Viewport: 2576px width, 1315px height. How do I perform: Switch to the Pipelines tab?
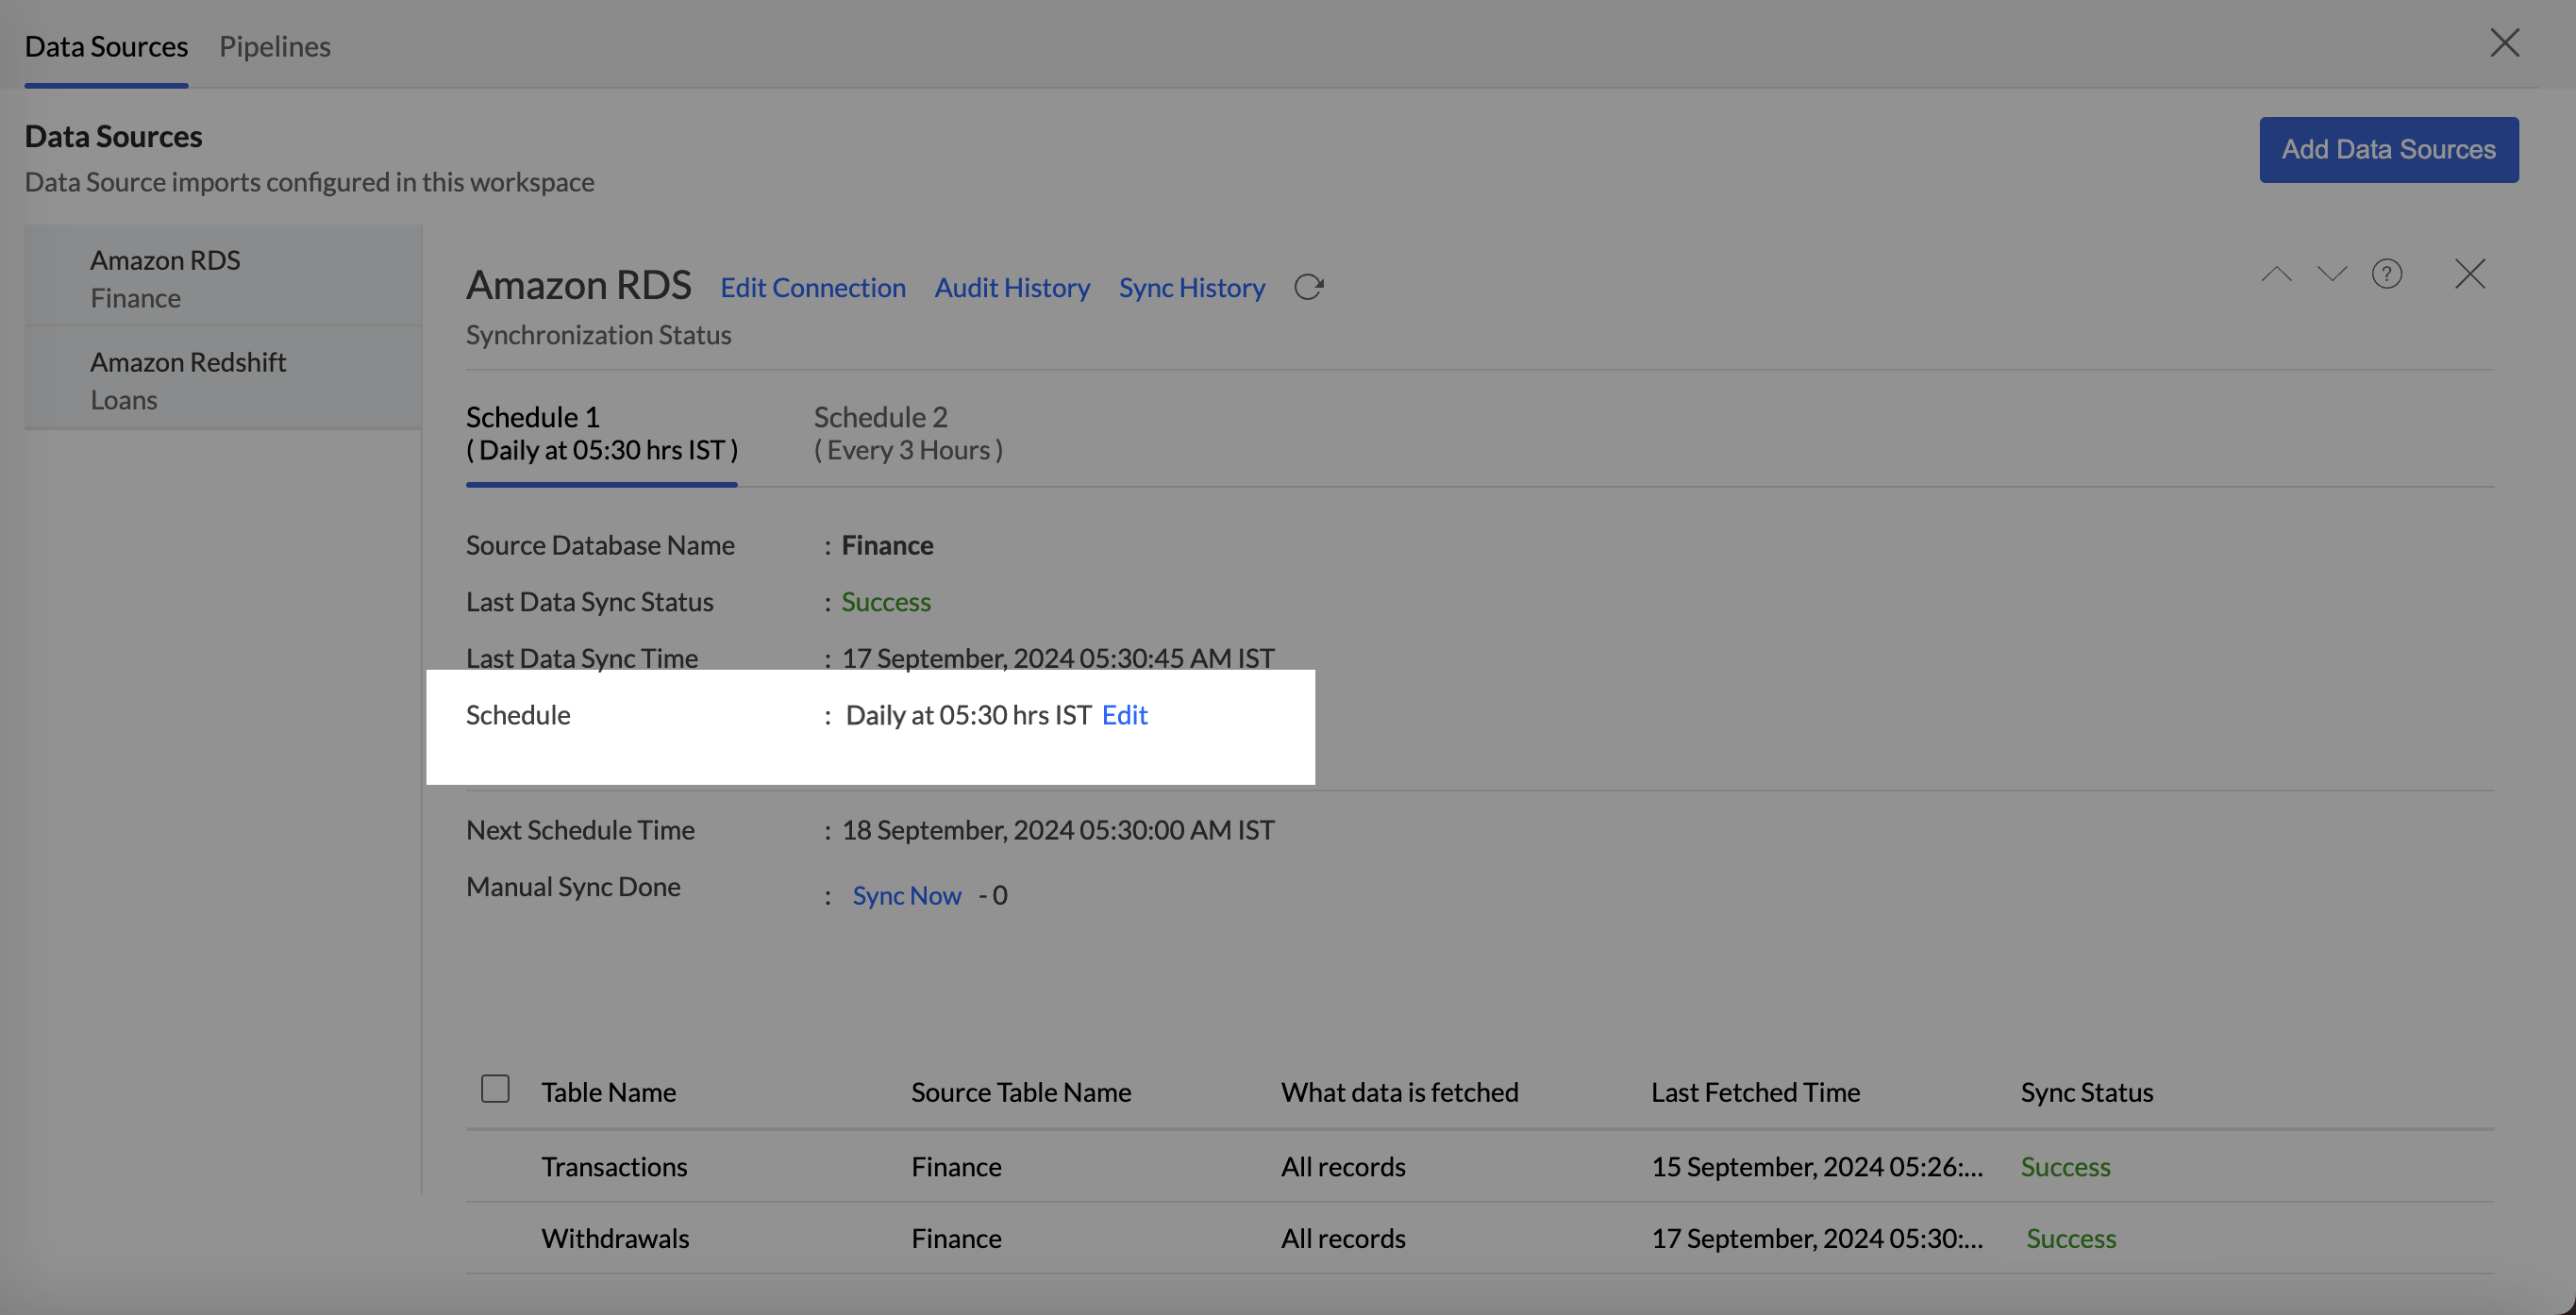tap(275, 46)
